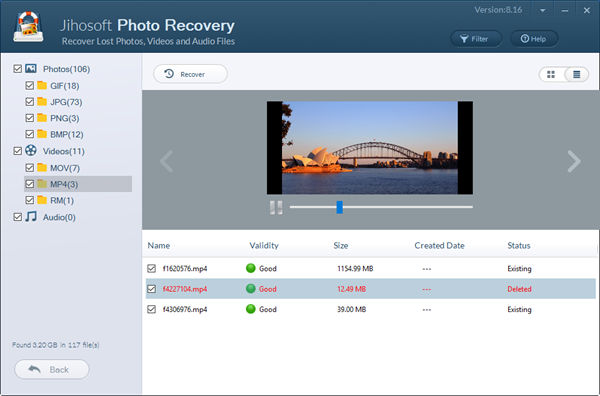The width and height of the screenshot is (600, 396).
Task: Select file name f1620576.mp4
Action: point(185,269)
